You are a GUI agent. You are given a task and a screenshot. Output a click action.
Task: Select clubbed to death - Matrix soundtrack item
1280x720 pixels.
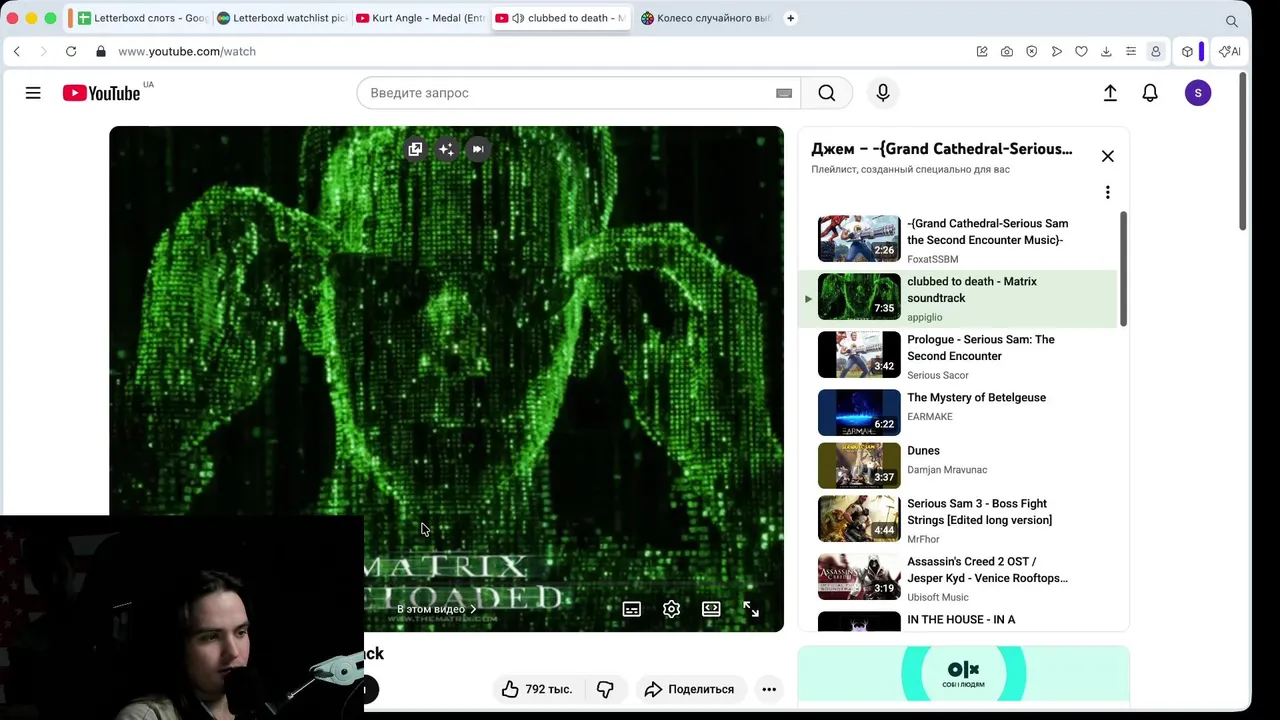[958, 298]
